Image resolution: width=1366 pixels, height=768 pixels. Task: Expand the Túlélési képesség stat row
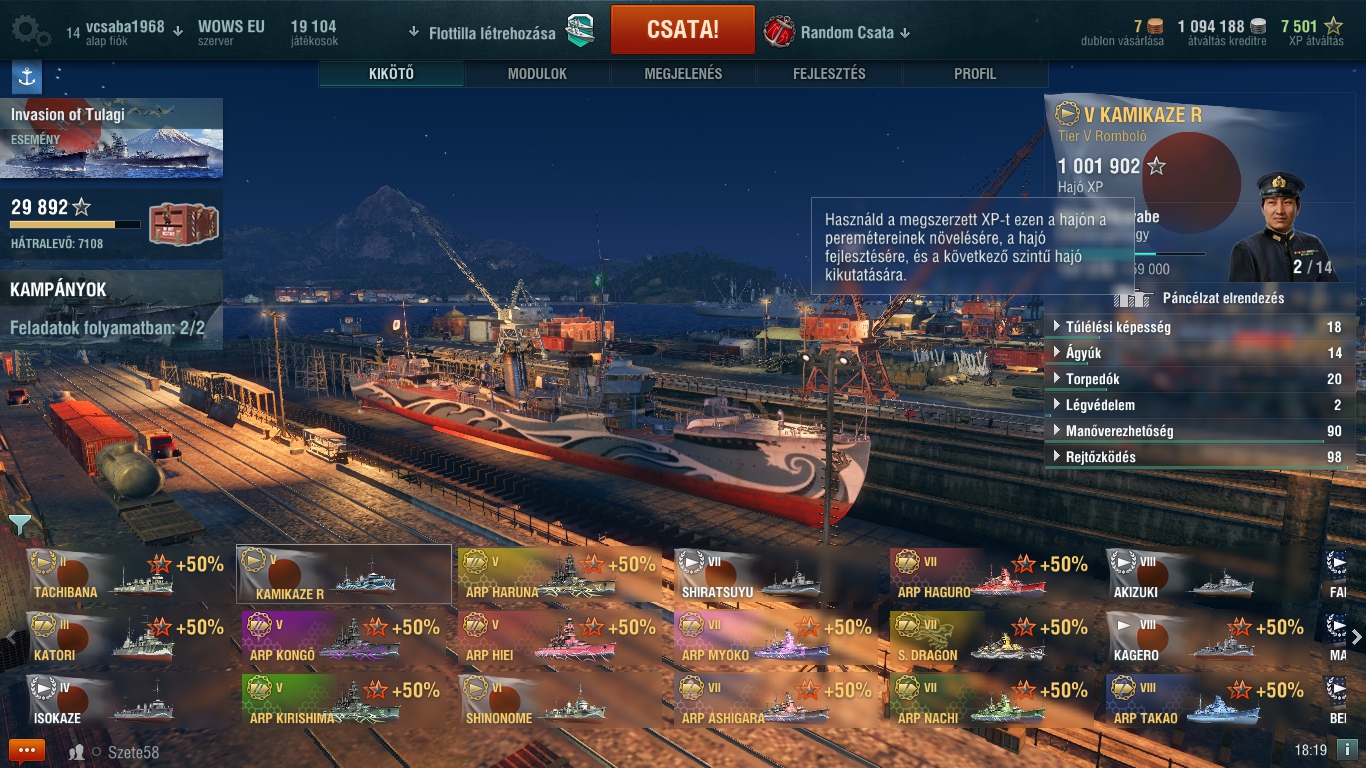(1200, 327)
